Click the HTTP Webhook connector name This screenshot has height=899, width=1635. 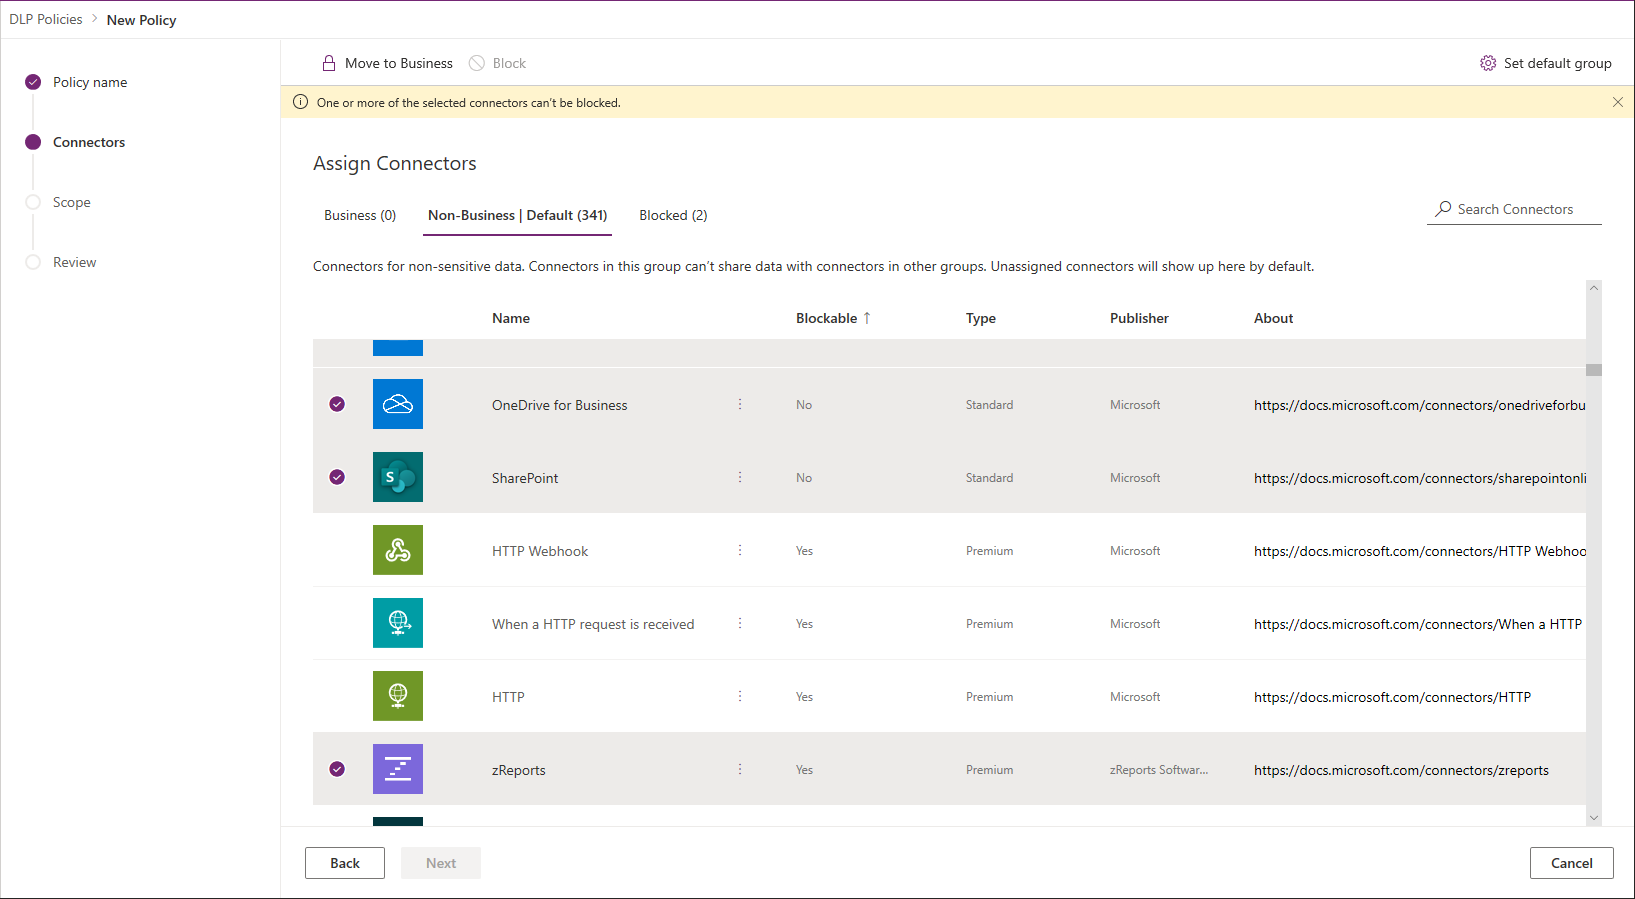coord(540,551)
